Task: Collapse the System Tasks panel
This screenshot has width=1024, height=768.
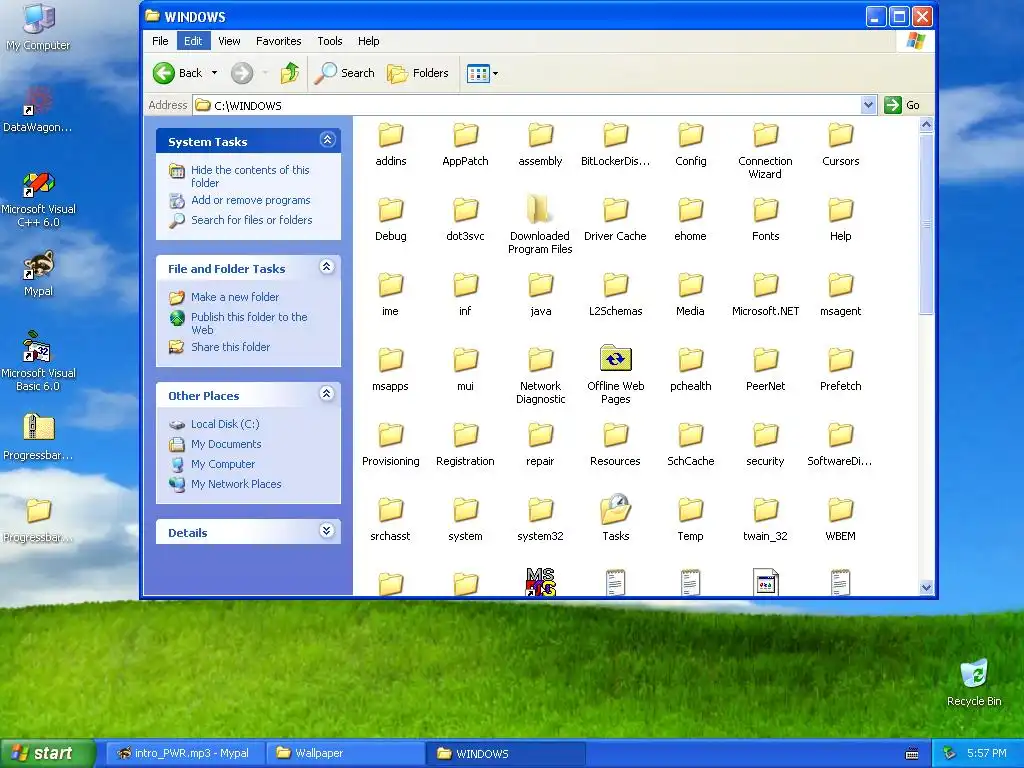Action: [327, 140]
